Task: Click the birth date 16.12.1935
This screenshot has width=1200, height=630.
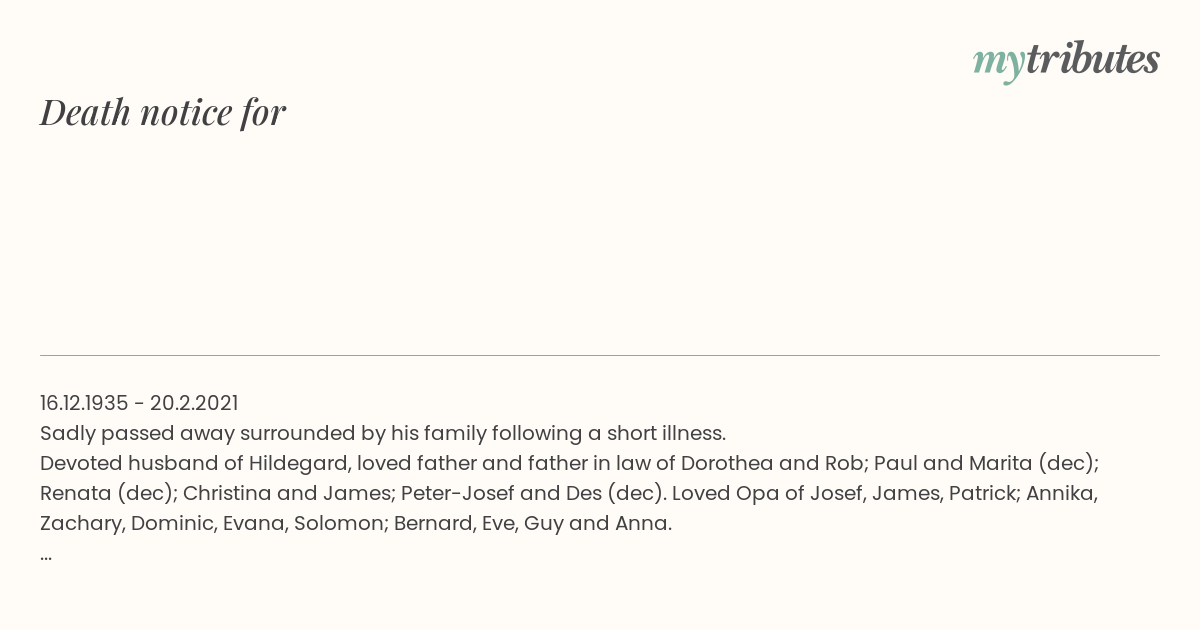Action: point(84,403)
